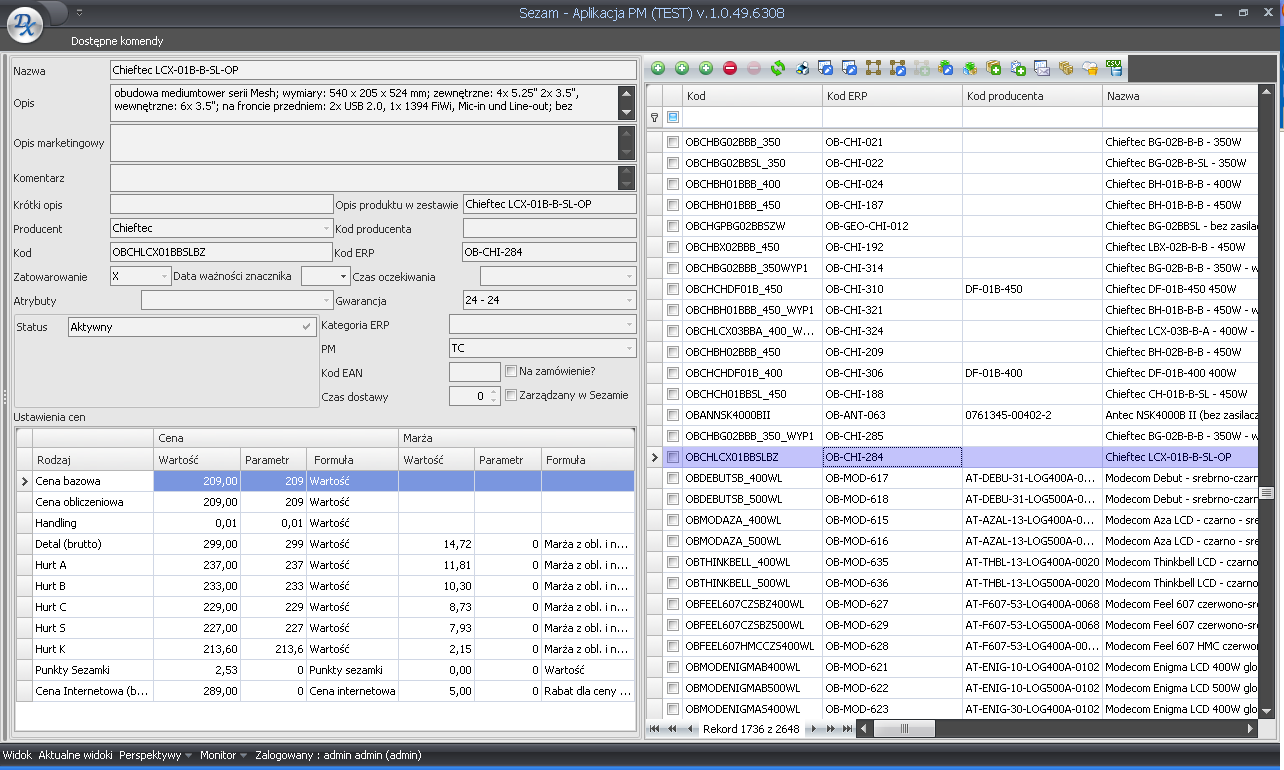Viewport: 1284px width, 770px height.
Task: Click the three brown boxes icon
Action: point(1066,68)
